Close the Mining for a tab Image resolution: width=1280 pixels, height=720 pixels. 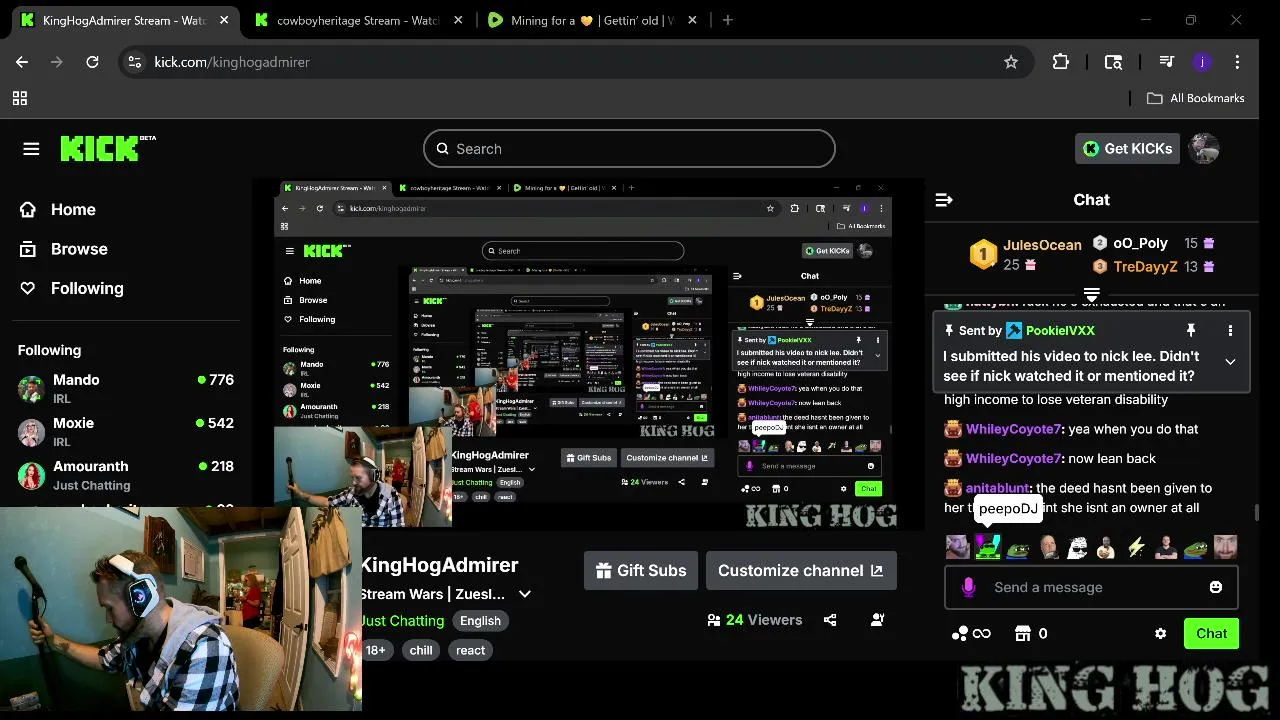click(x=690, y=20)
